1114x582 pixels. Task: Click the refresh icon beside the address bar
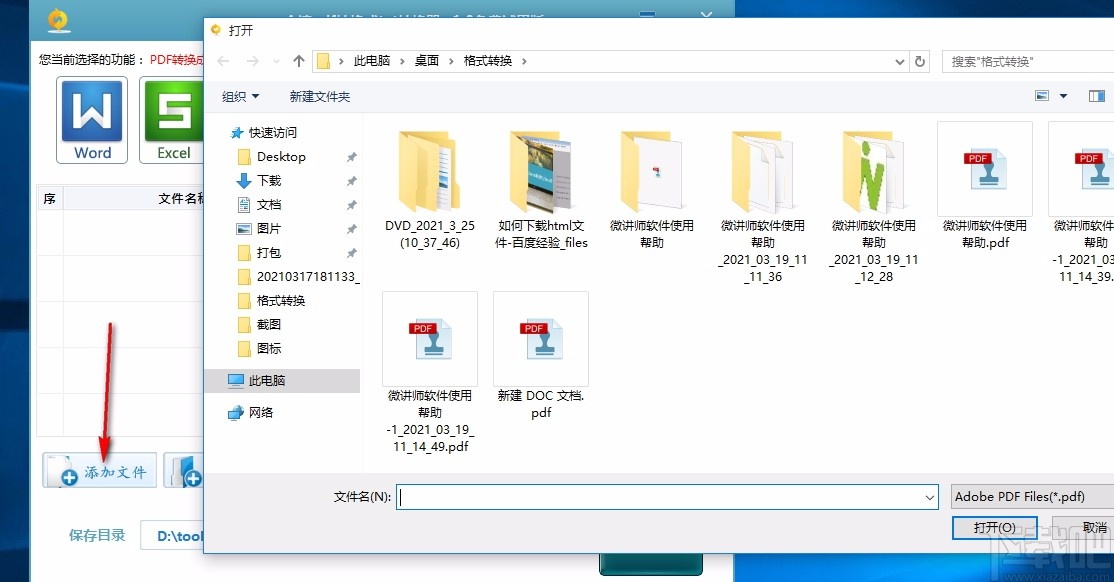pos(919,60)
